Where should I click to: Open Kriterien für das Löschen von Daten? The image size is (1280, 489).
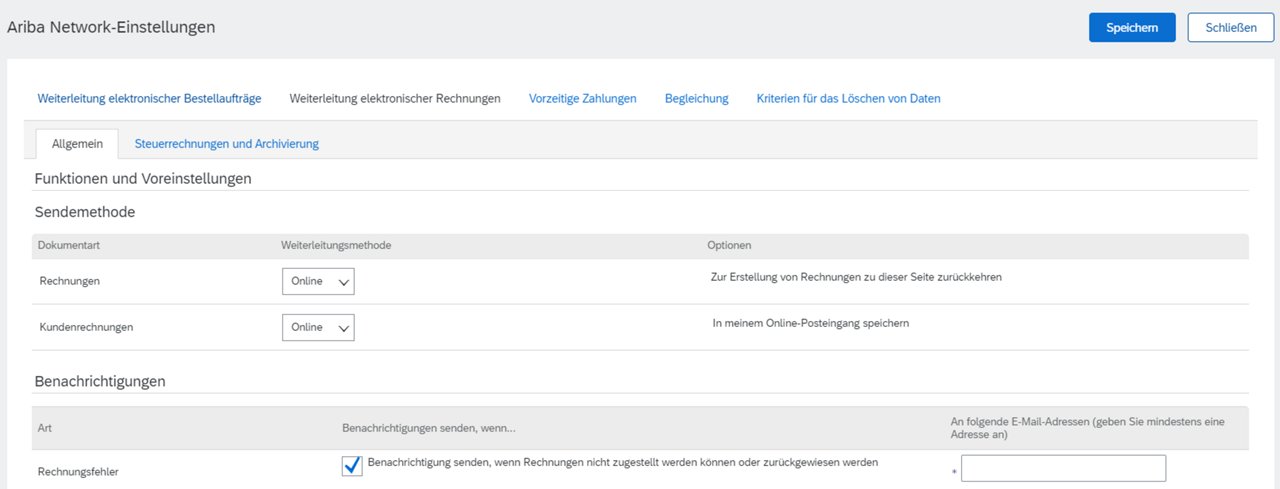tap(849, 99)
